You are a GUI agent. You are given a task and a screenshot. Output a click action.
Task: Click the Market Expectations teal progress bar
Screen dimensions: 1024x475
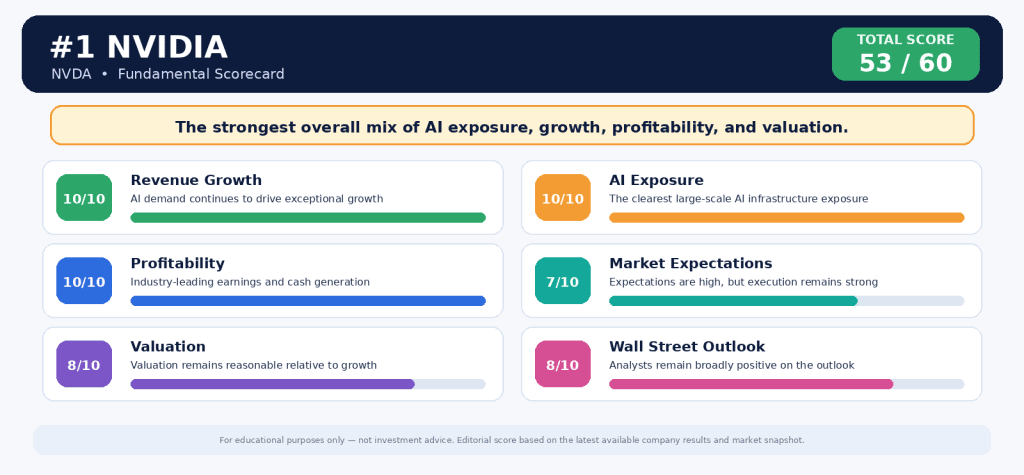pyautogui.click(x=787, y=301)
